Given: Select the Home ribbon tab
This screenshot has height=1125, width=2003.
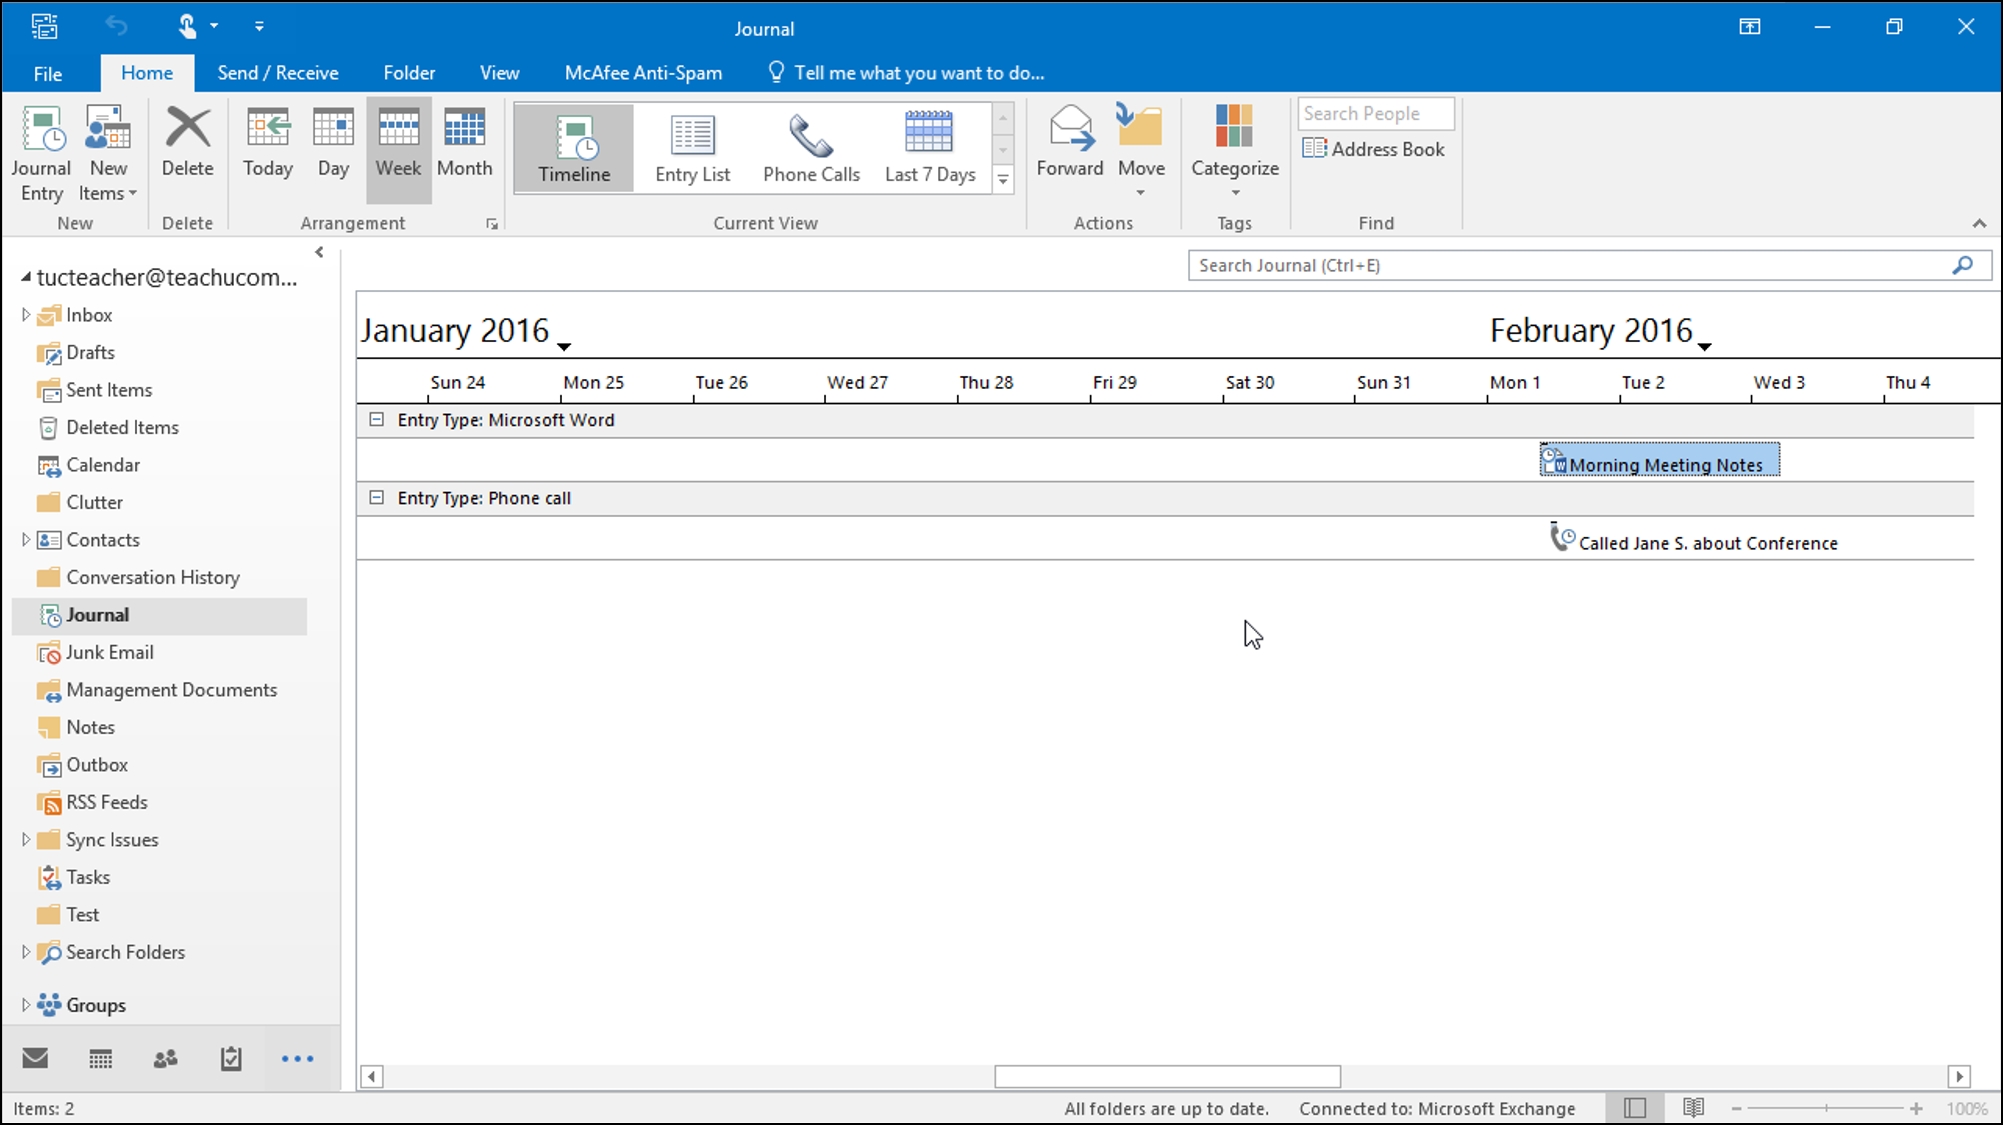Looking at the screenshot, I should [146, 73].
